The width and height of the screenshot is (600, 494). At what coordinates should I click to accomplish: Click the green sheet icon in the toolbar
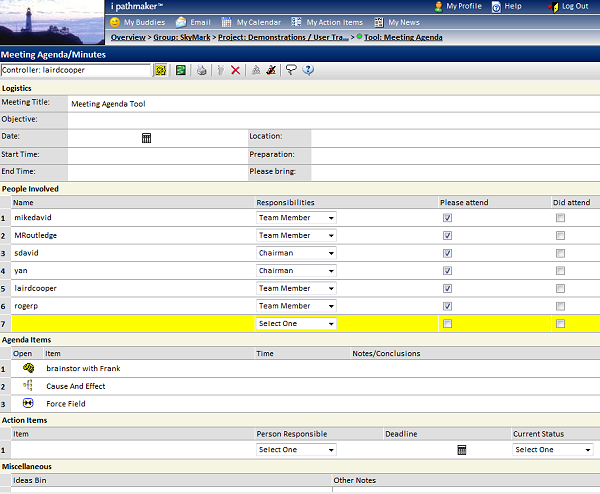[181, 70]
